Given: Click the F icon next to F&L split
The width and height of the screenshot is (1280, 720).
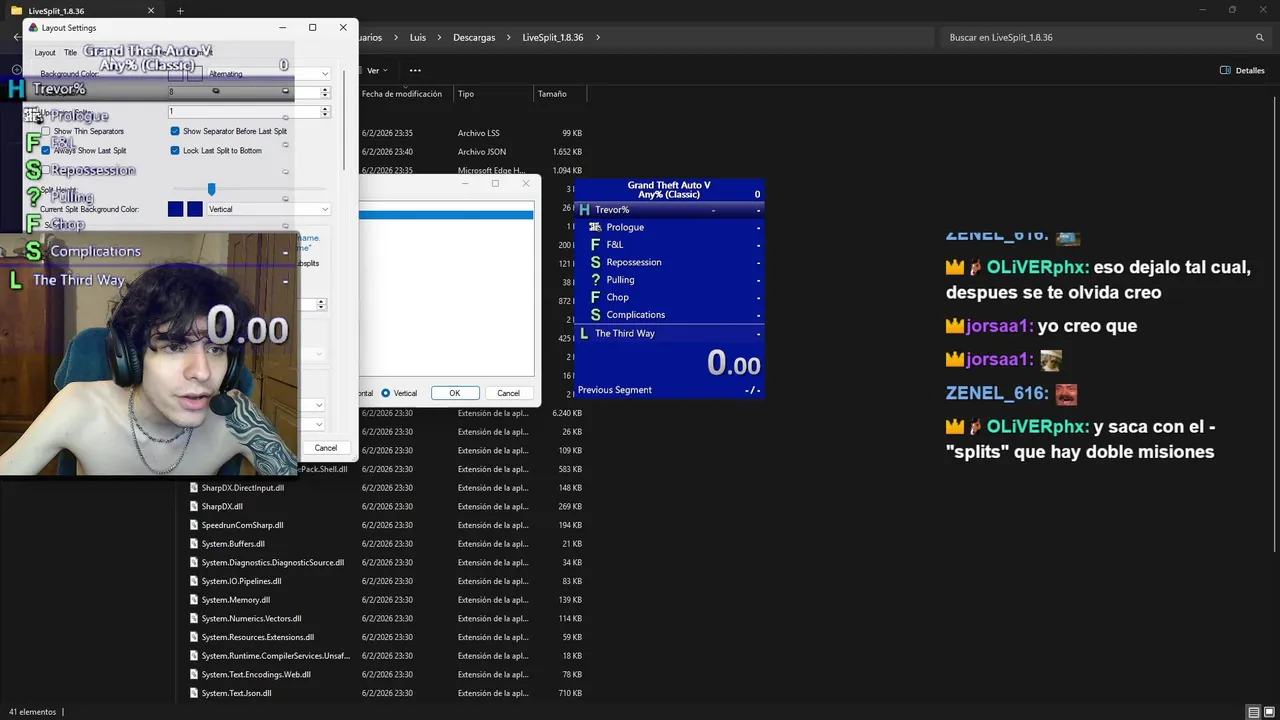Looking at the screenshot, I should pos(595,245).
